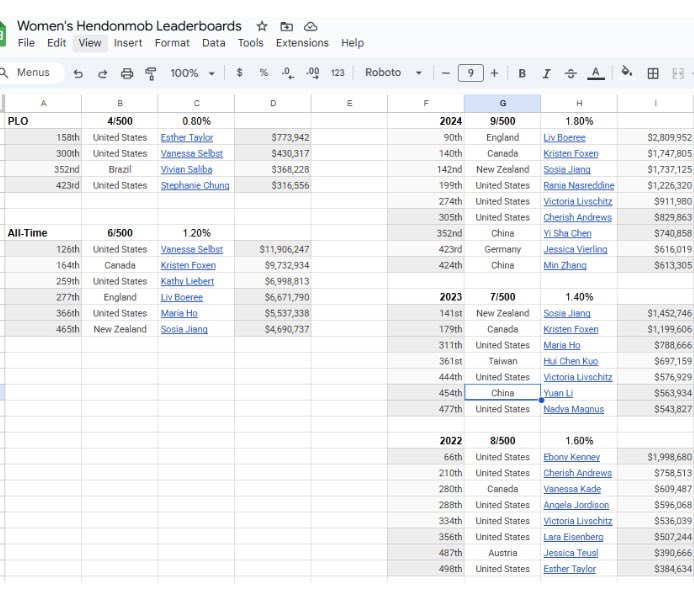Open the Angela Jordison link

(576, 505)
